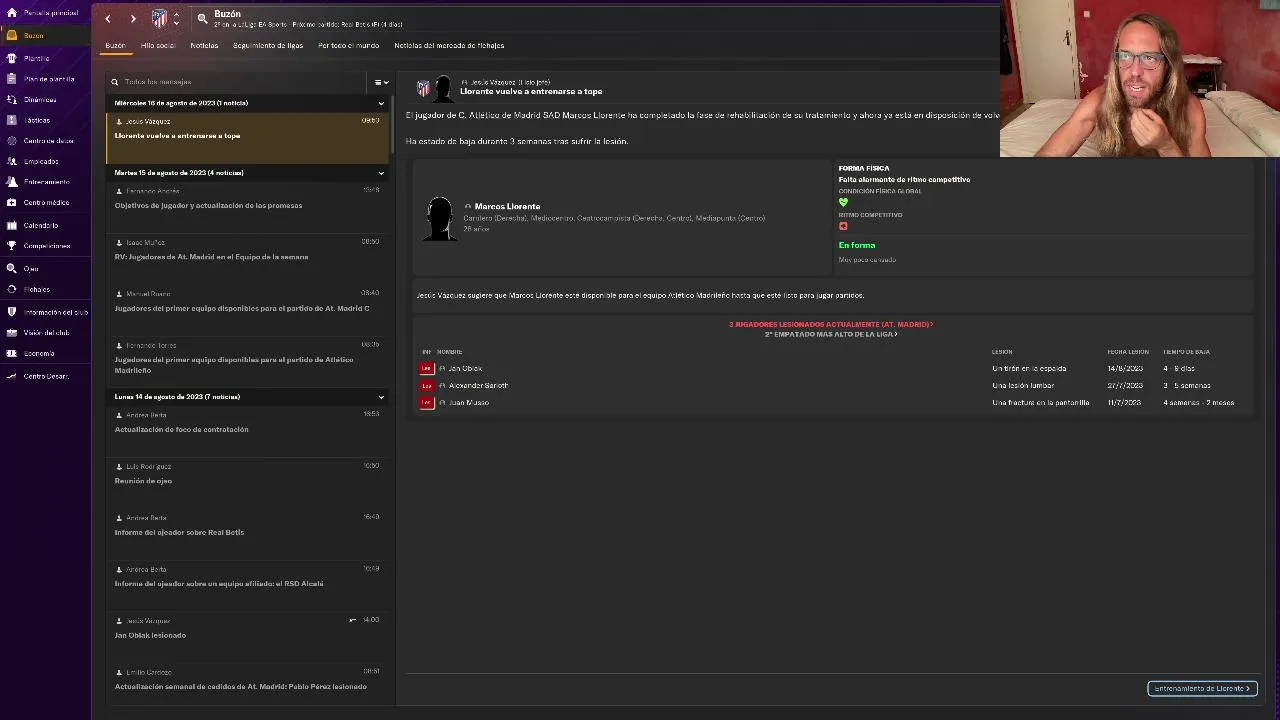Image resolution: width=1280 pixels, height=720 pixels.
Task: Switch to Noticias del mercado de fichajes tab
Action: [449, 45]
